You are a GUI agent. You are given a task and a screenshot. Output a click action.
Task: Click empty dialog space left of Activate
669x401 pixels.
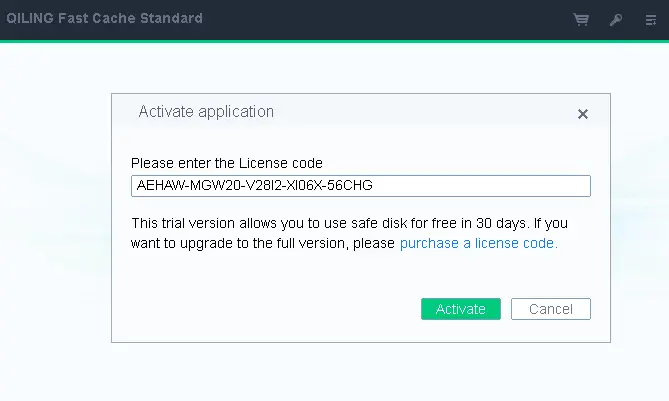pyautogui.click(x=270, y=309)
